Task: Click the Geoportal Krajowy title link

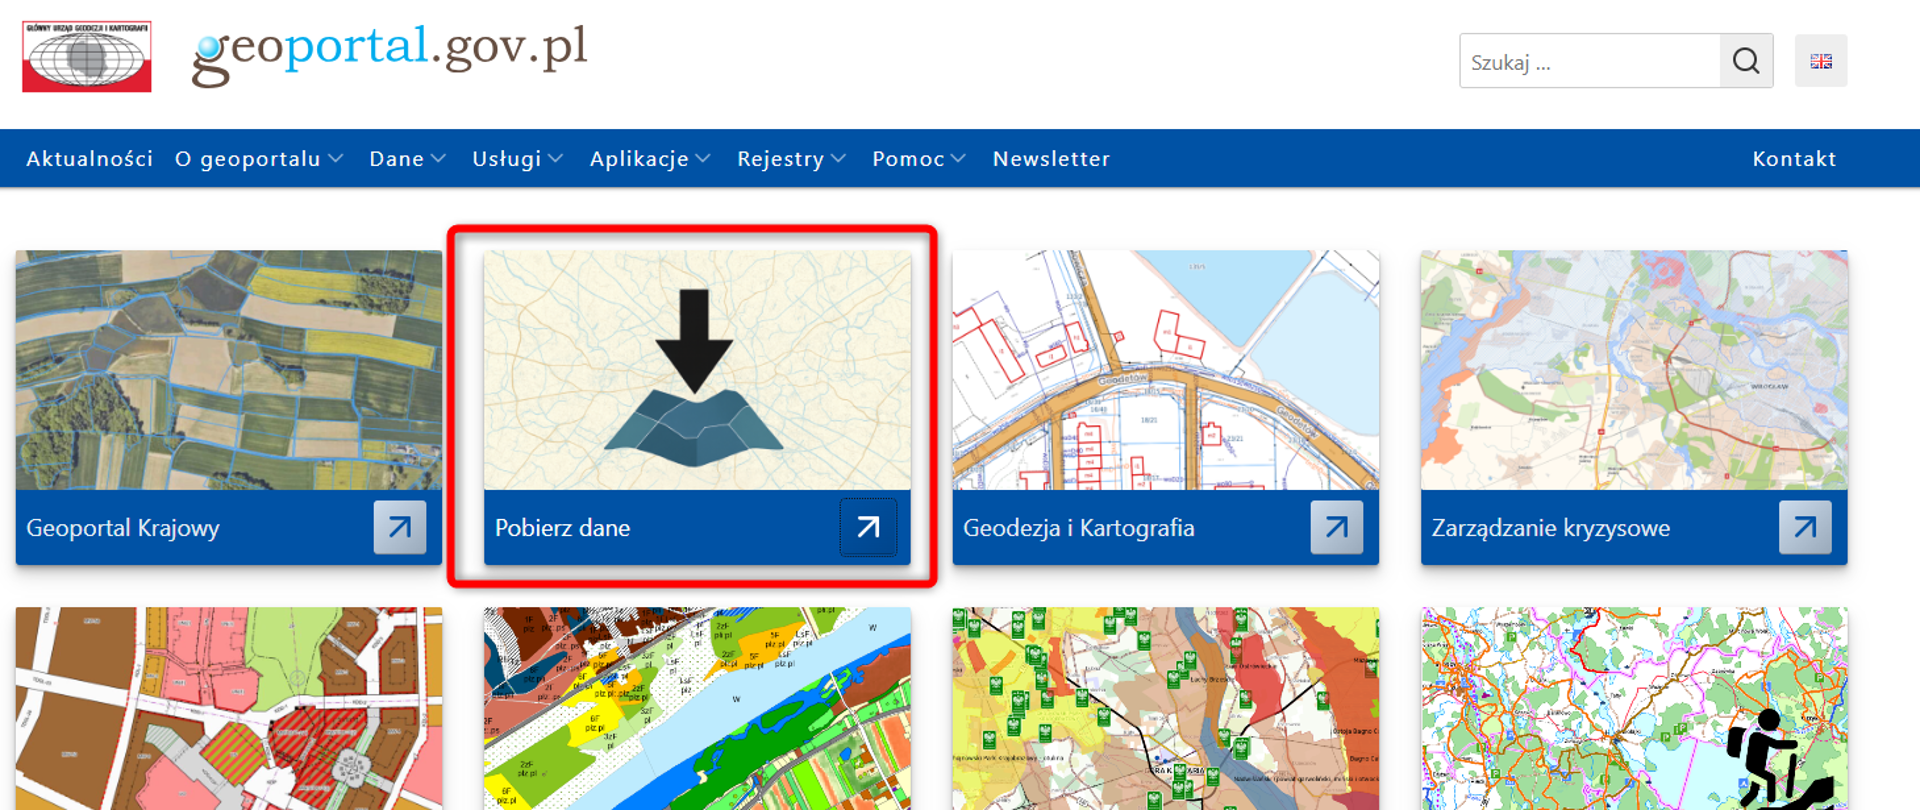Action: tap(123, 528)
